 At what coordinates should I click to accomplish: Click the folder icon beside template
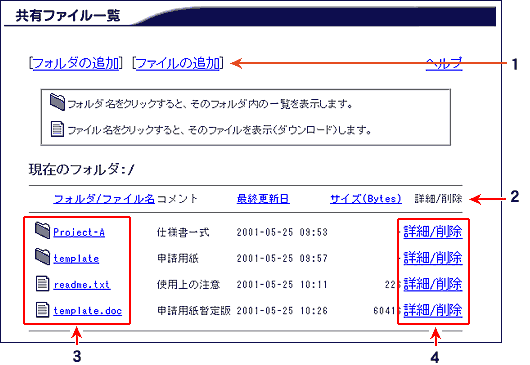pos(43,257)
